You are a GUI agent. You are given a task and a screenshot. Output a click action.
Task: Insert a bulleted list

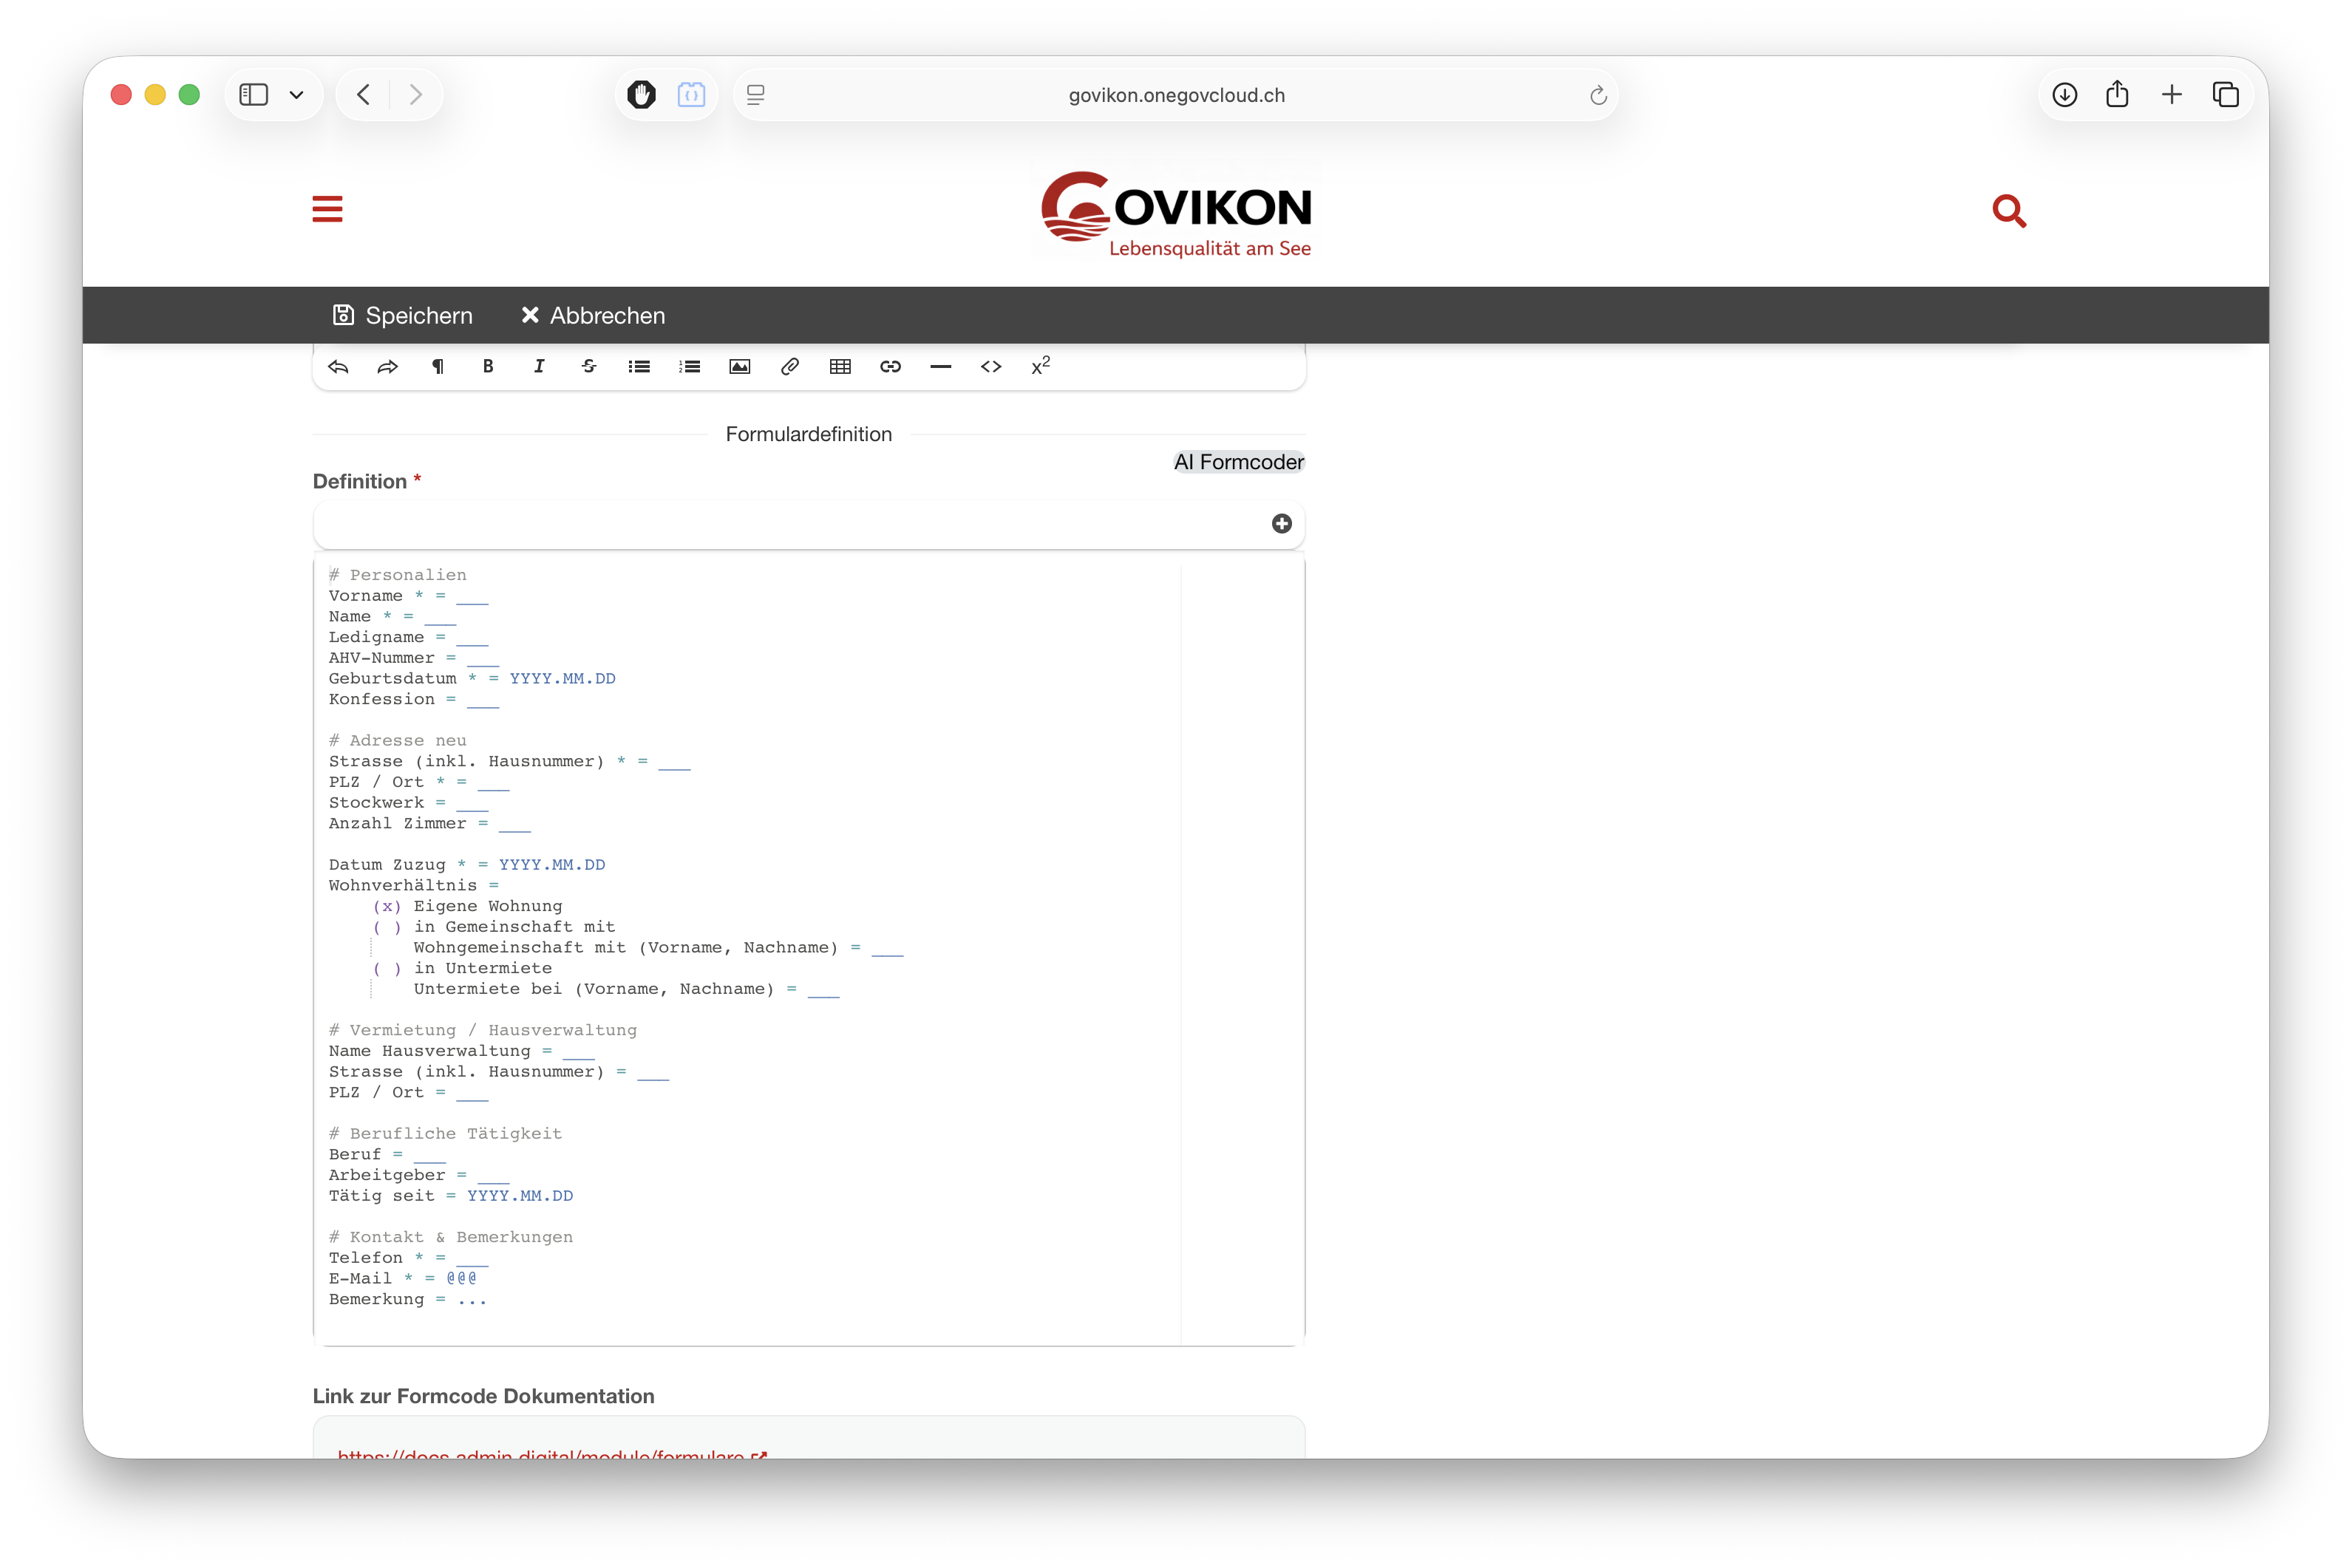[x=639, y=367]
